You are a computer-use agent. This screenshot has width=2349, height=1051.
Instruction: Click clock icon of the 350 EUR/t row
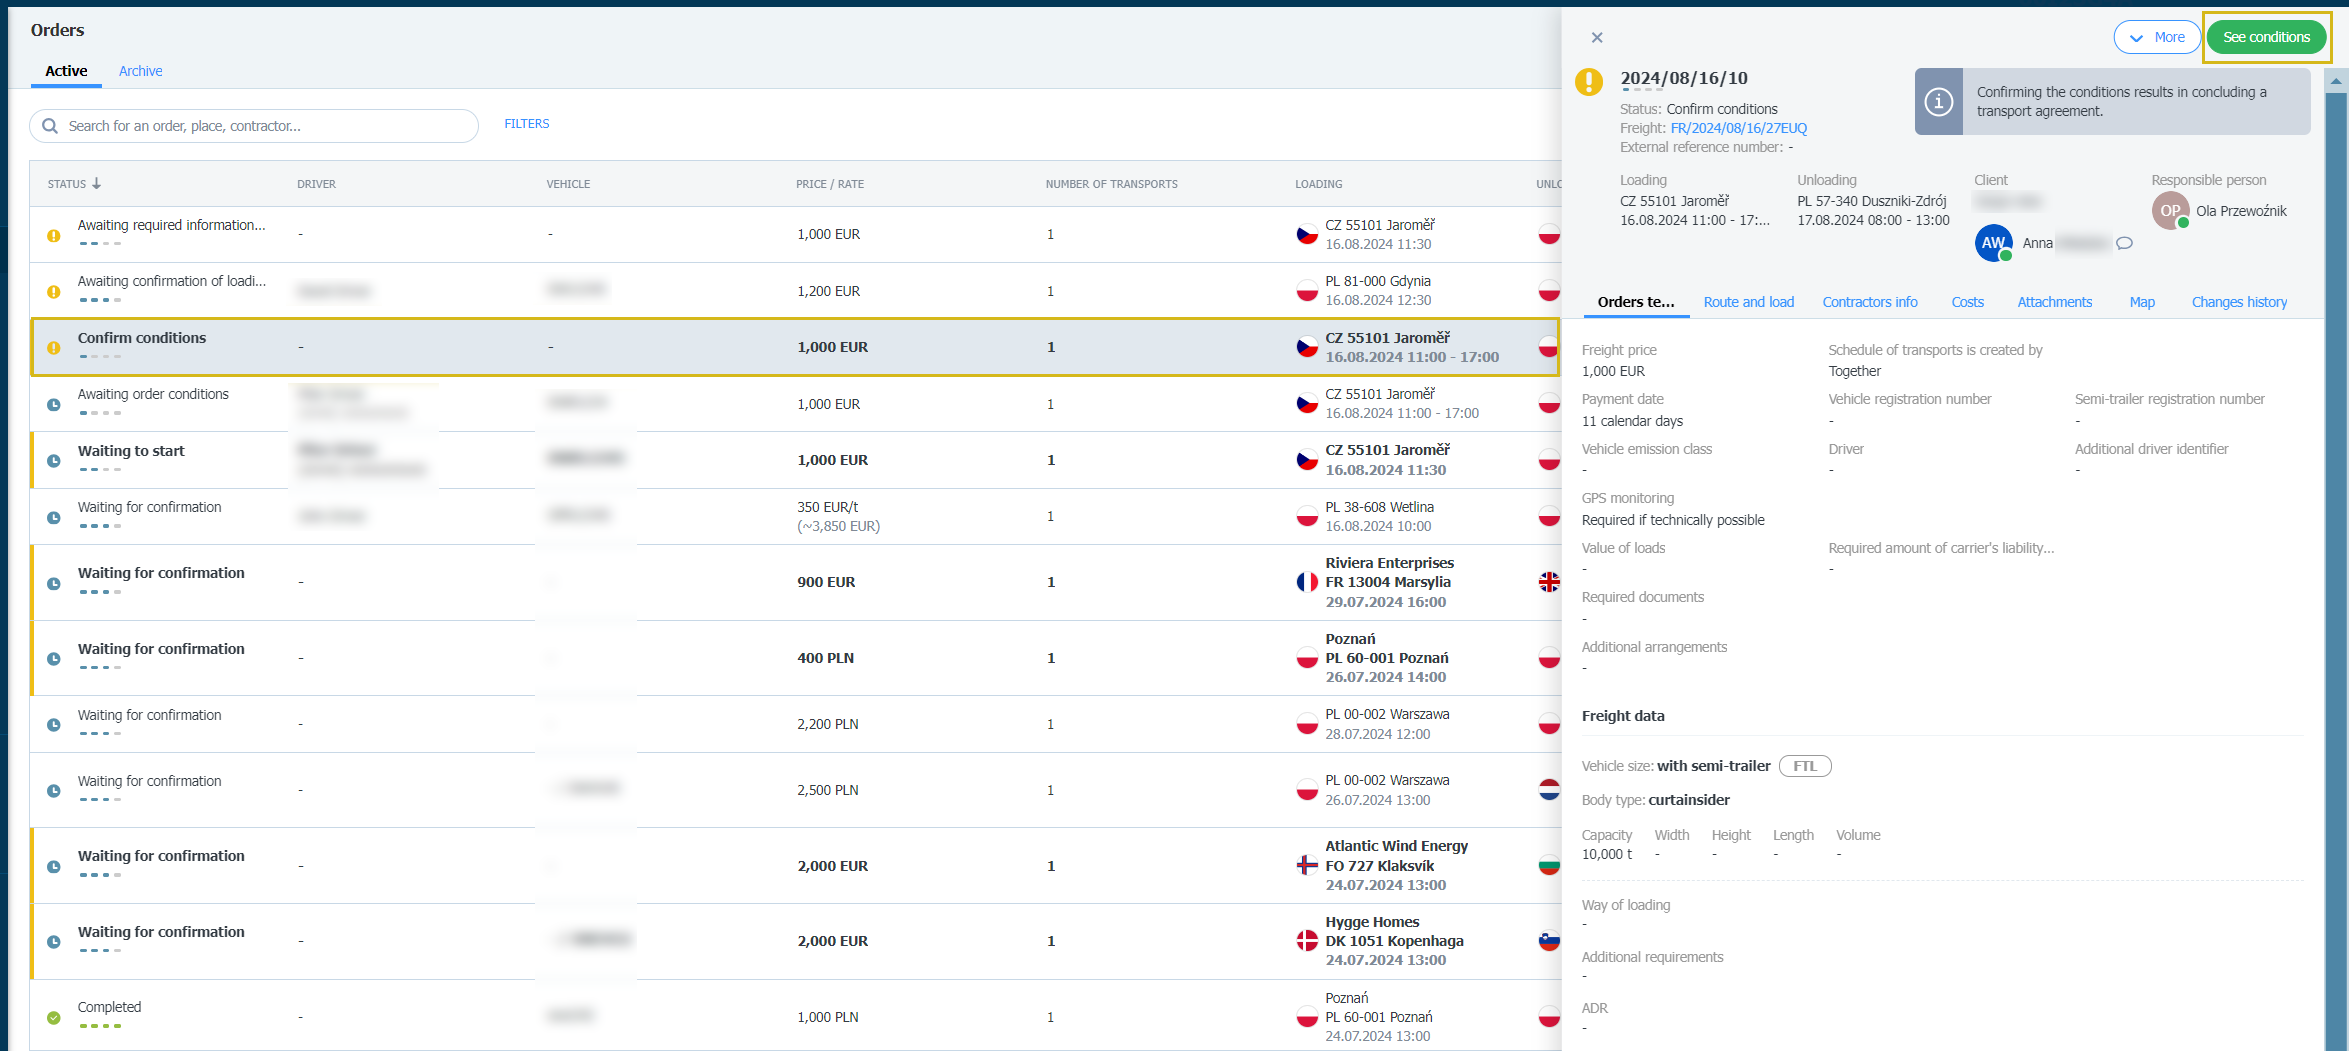(x=54, y=518)
